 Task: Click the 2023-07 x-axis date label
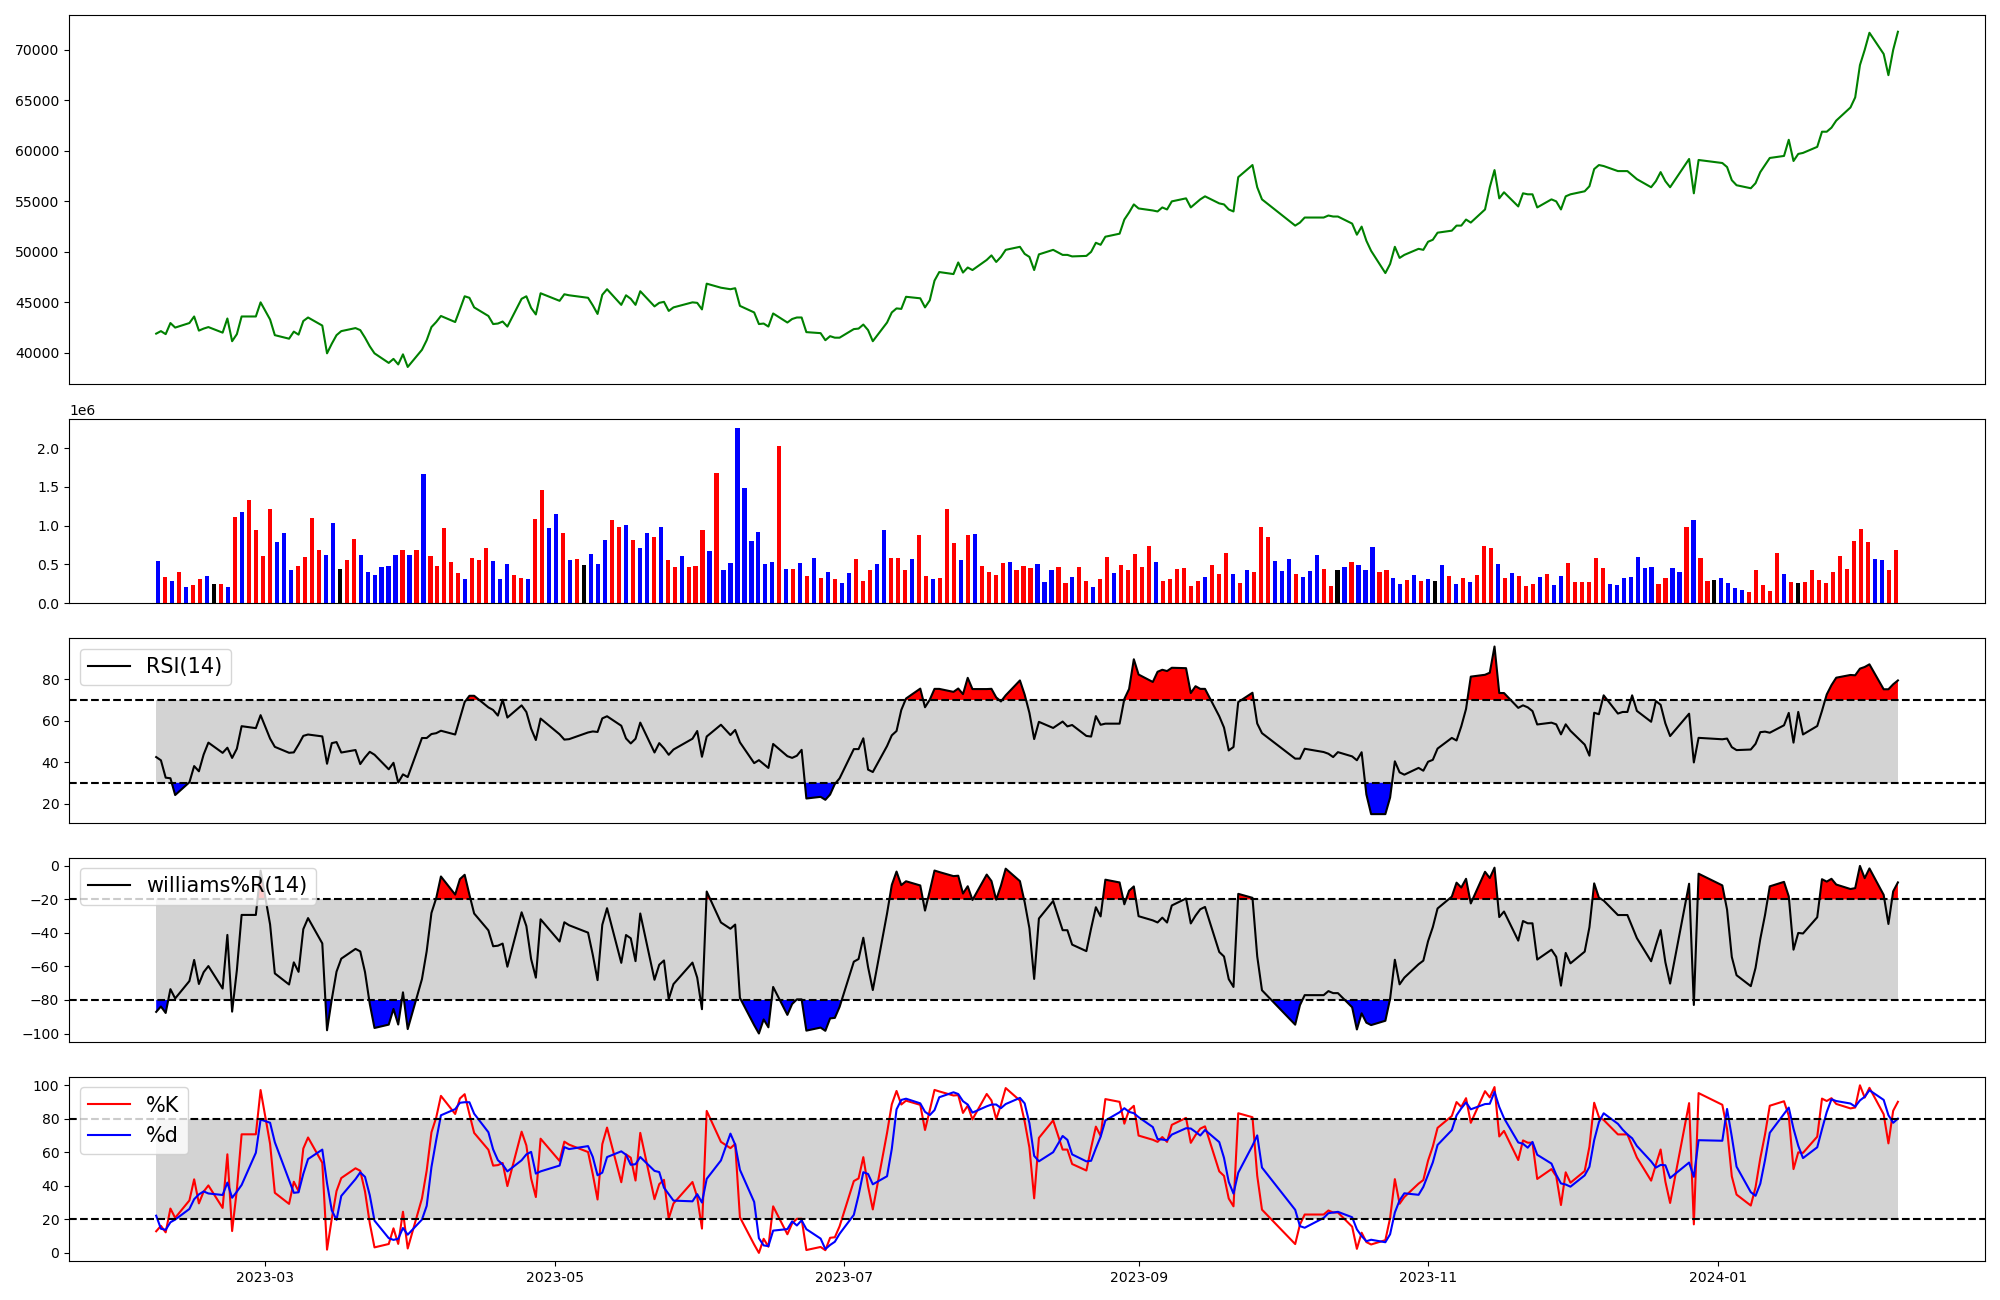pyautogui.click(x=844, y=1277)
